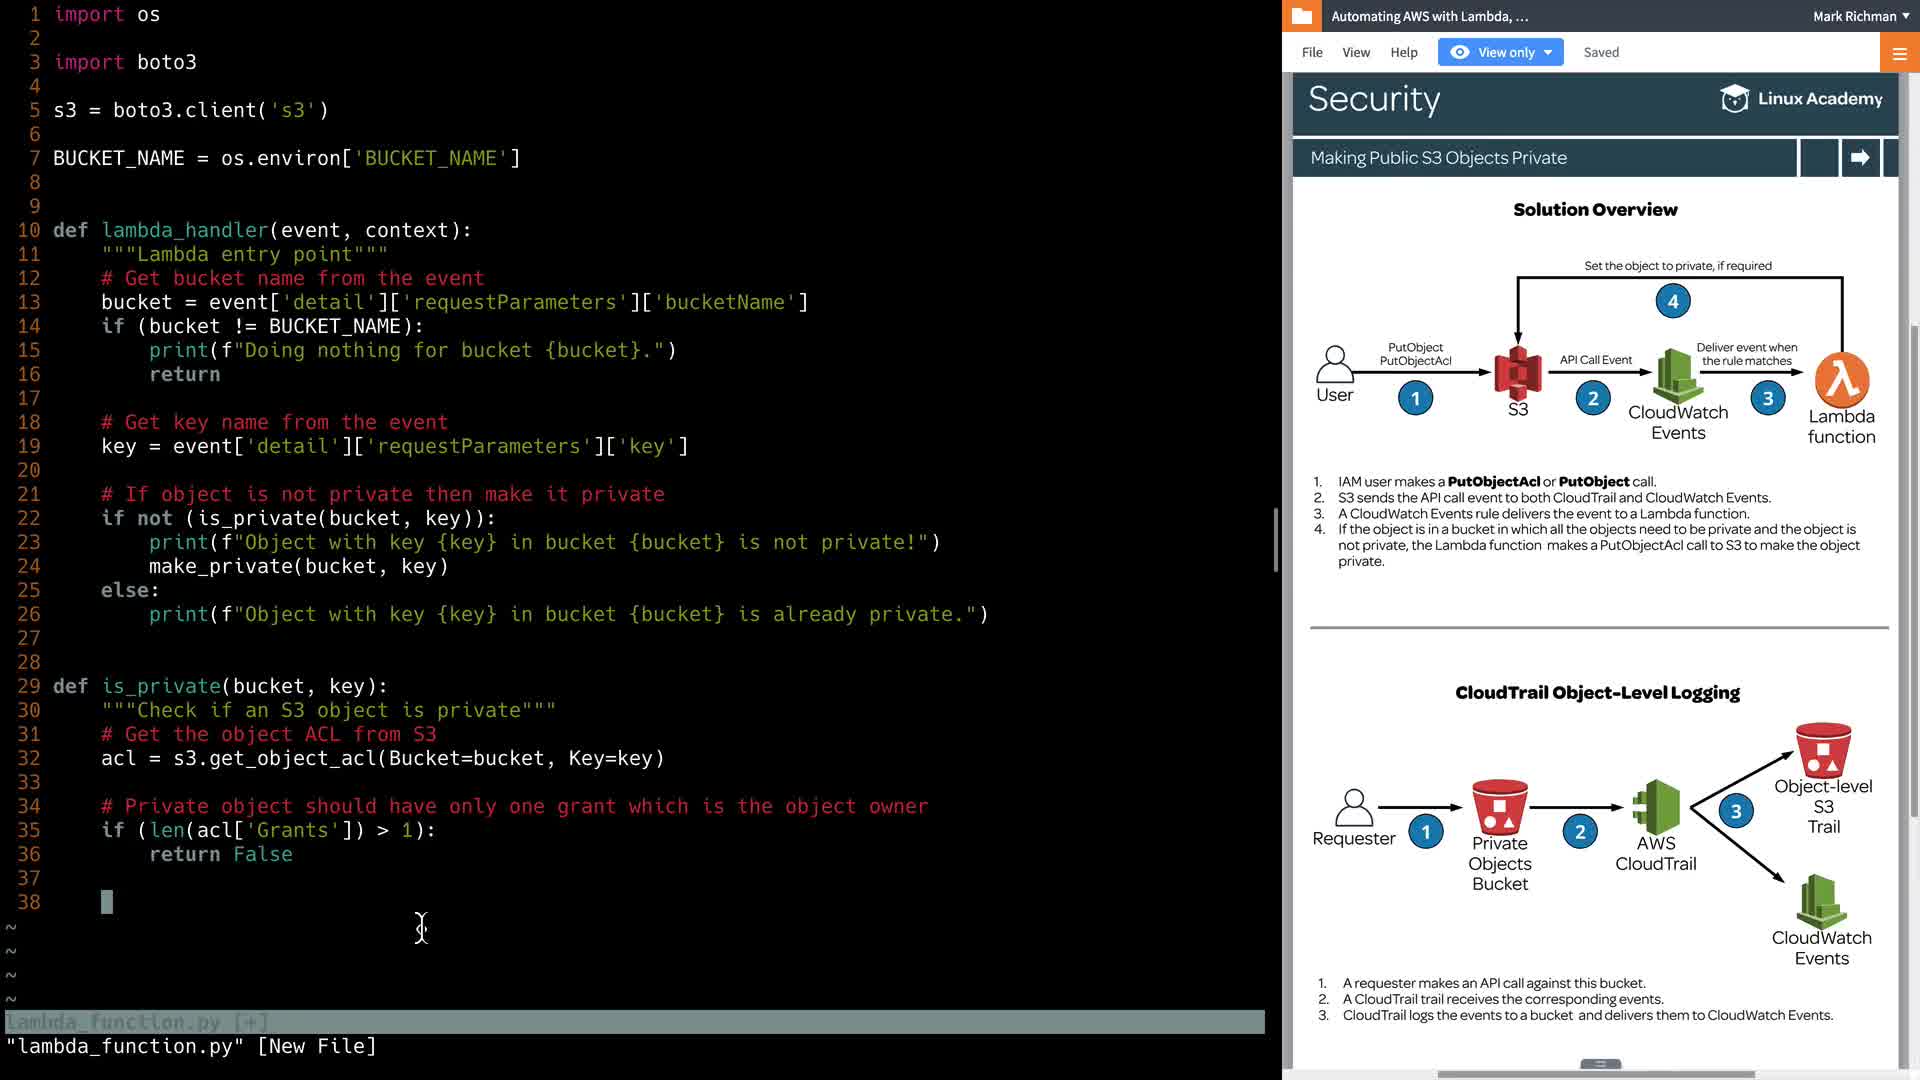Image resolution: width=1920 pixels, height=1080 pixels.
Task: Click the horizontal scrollbar at bottom of diagram
Action: 1595,1074
